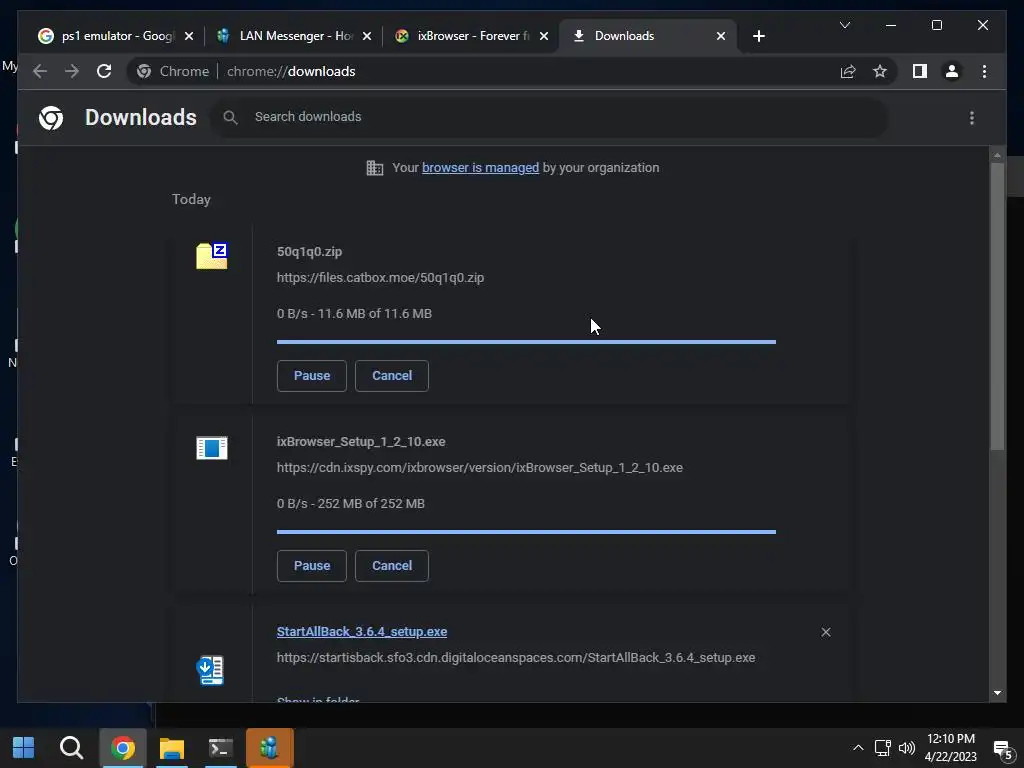Click the 50q1q0.zip file icon

point(212,255)
